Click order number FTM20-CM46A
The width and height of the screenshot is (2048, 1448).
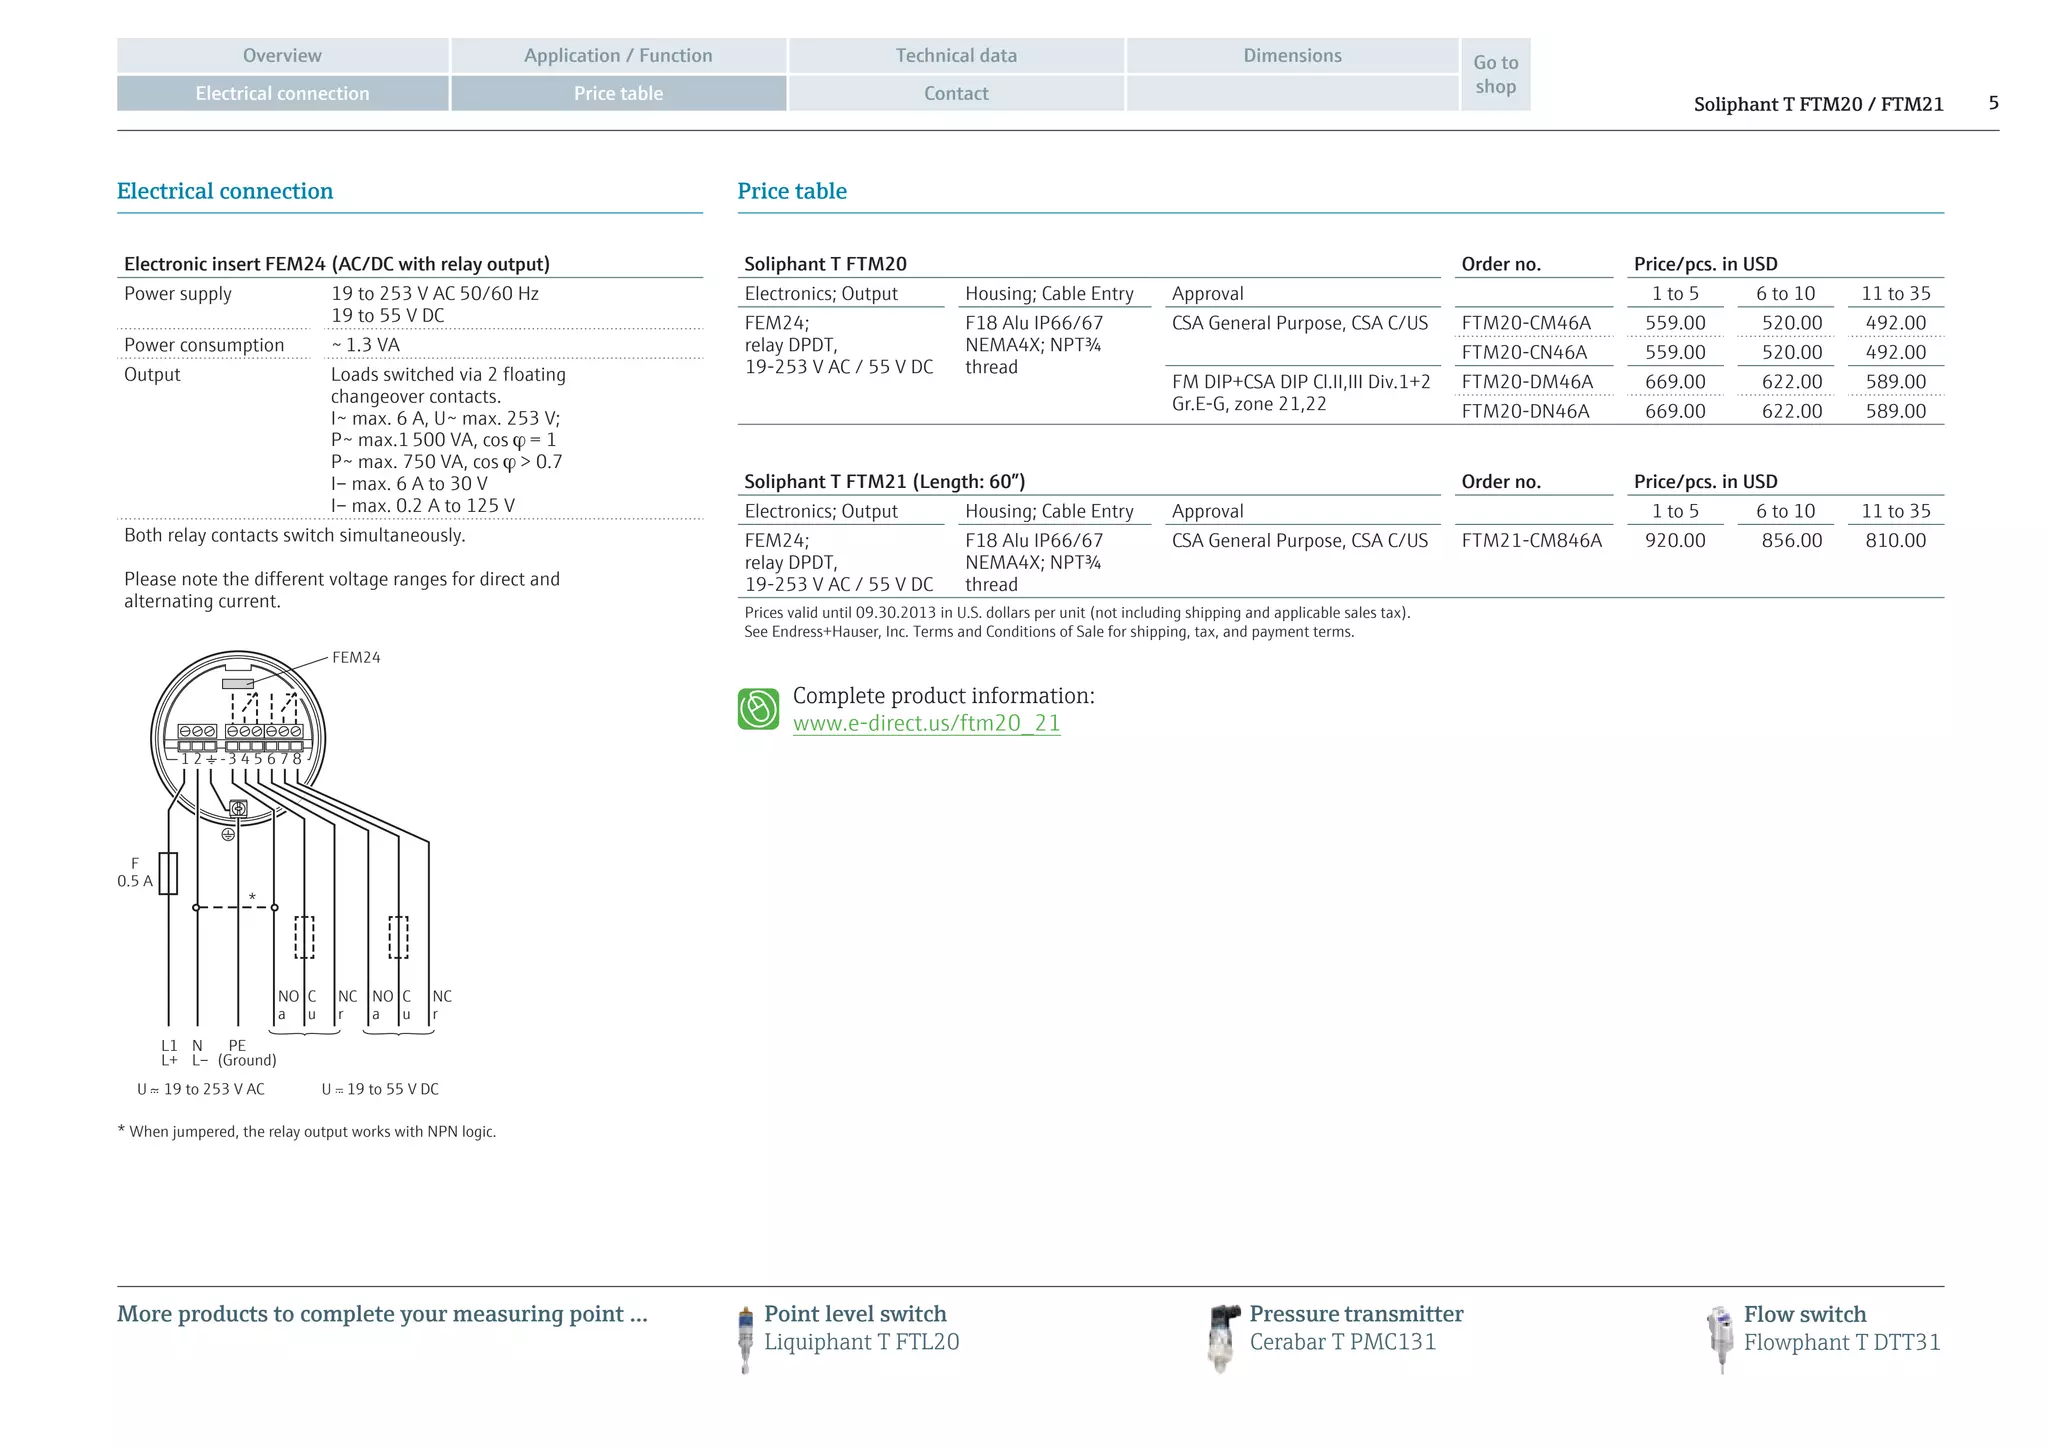[x=1525, y=323]
